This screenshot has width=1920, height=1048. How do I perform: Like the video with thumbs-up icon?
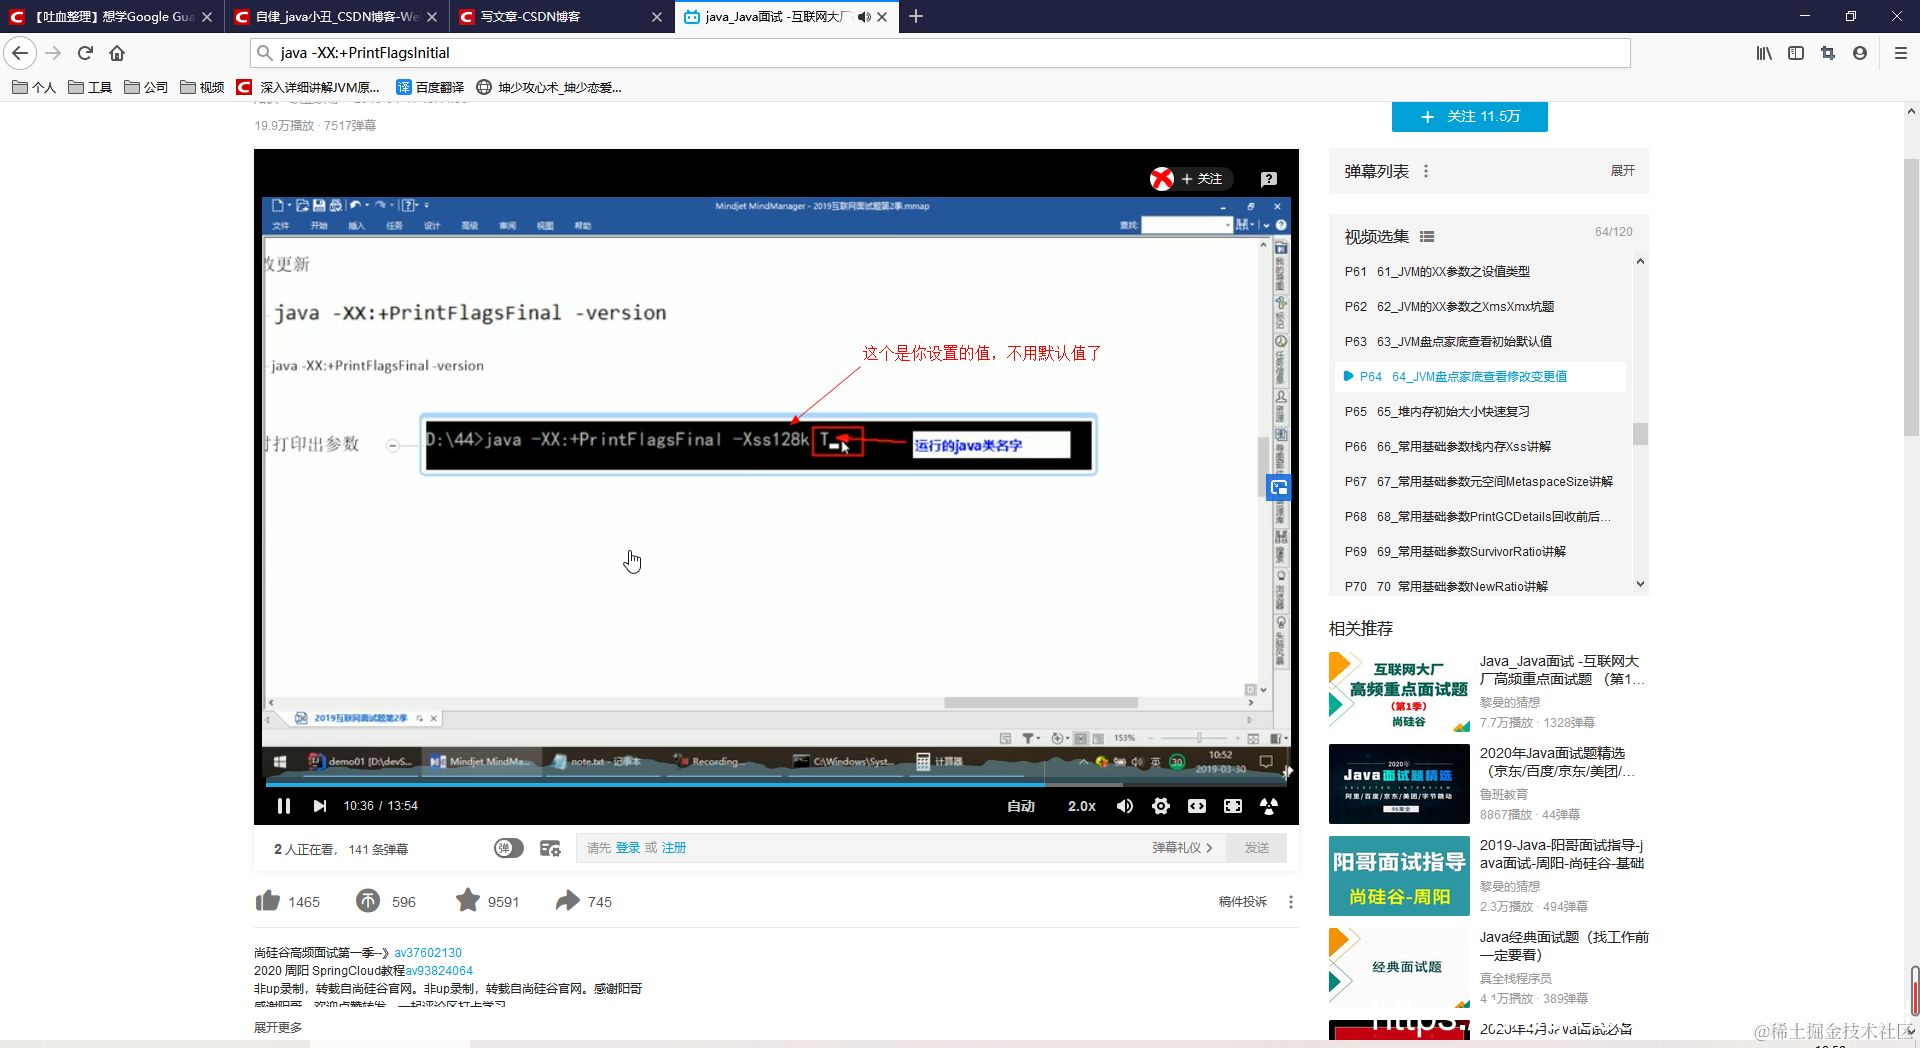268,901
